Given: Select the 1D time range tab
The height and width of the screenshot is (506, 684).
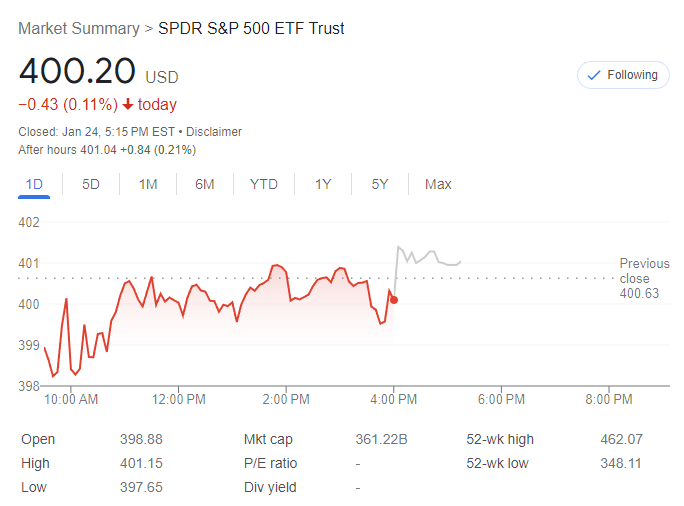Looking at the screenshot, I should click(x=34, y=184).
